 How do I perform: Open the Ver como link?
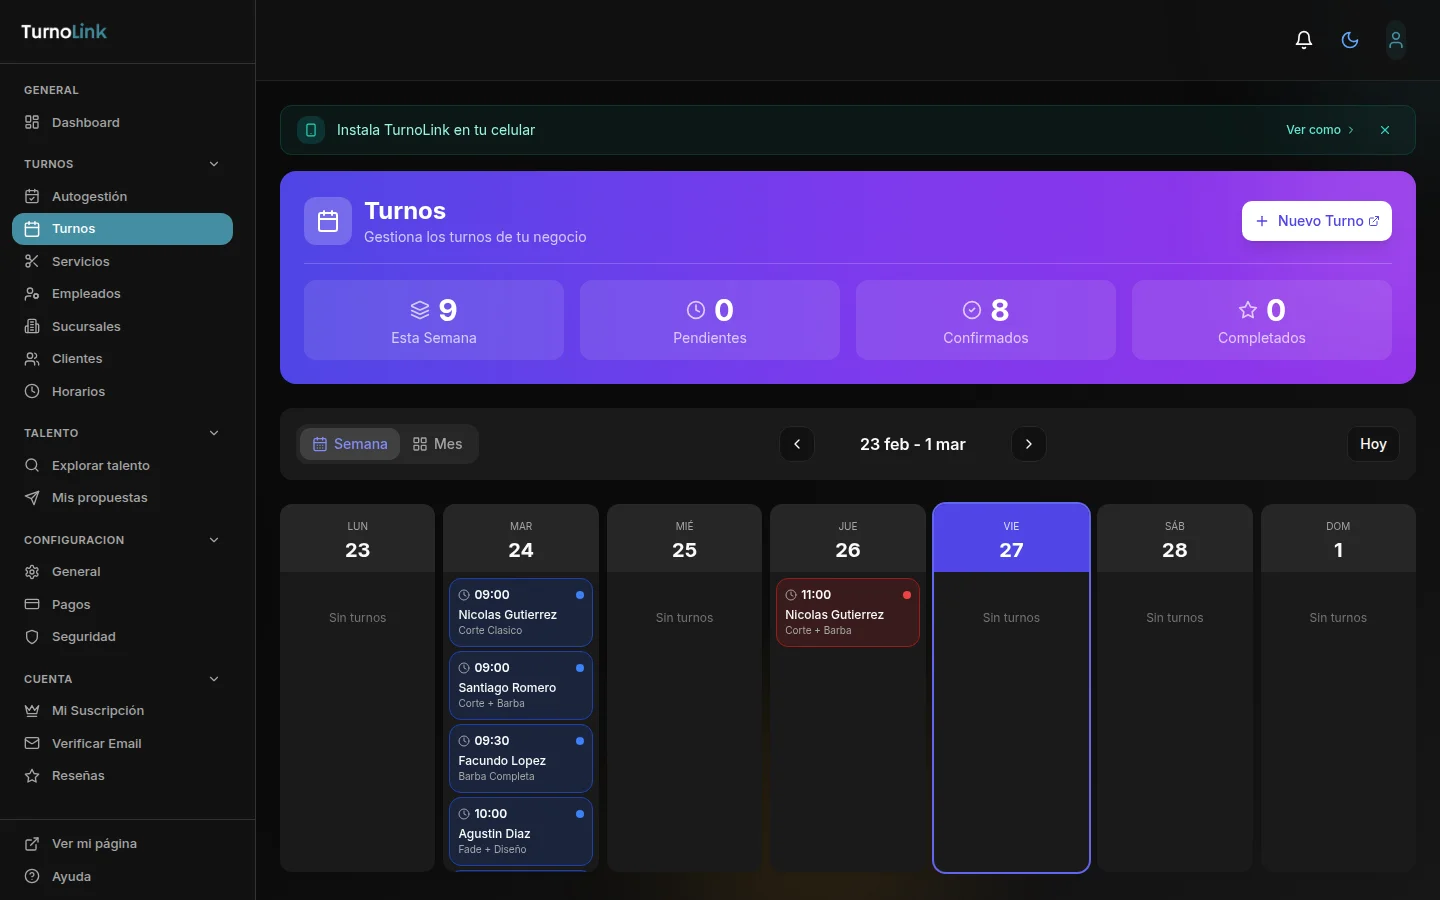(1319, 130)
